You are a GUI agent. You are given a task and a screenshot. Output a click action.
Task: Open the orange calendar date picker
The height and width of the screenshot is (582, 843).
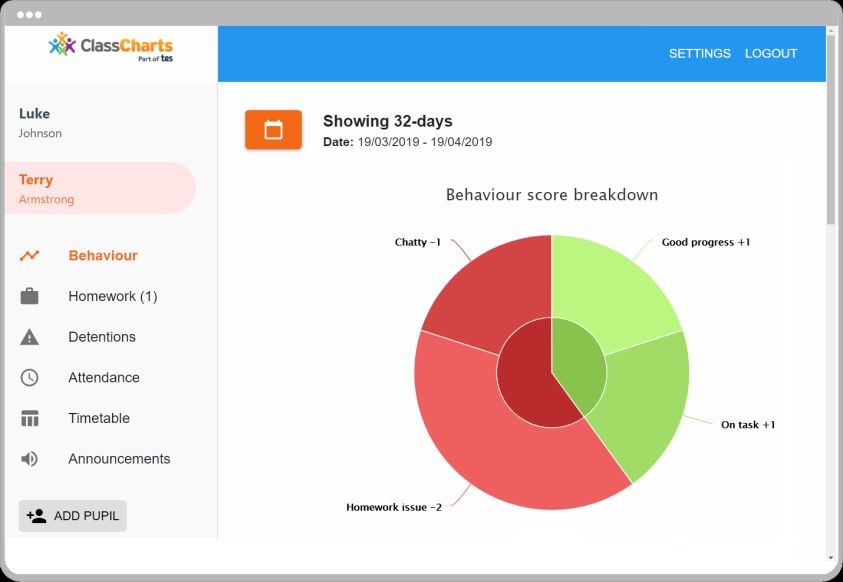(x=273, y=130)
